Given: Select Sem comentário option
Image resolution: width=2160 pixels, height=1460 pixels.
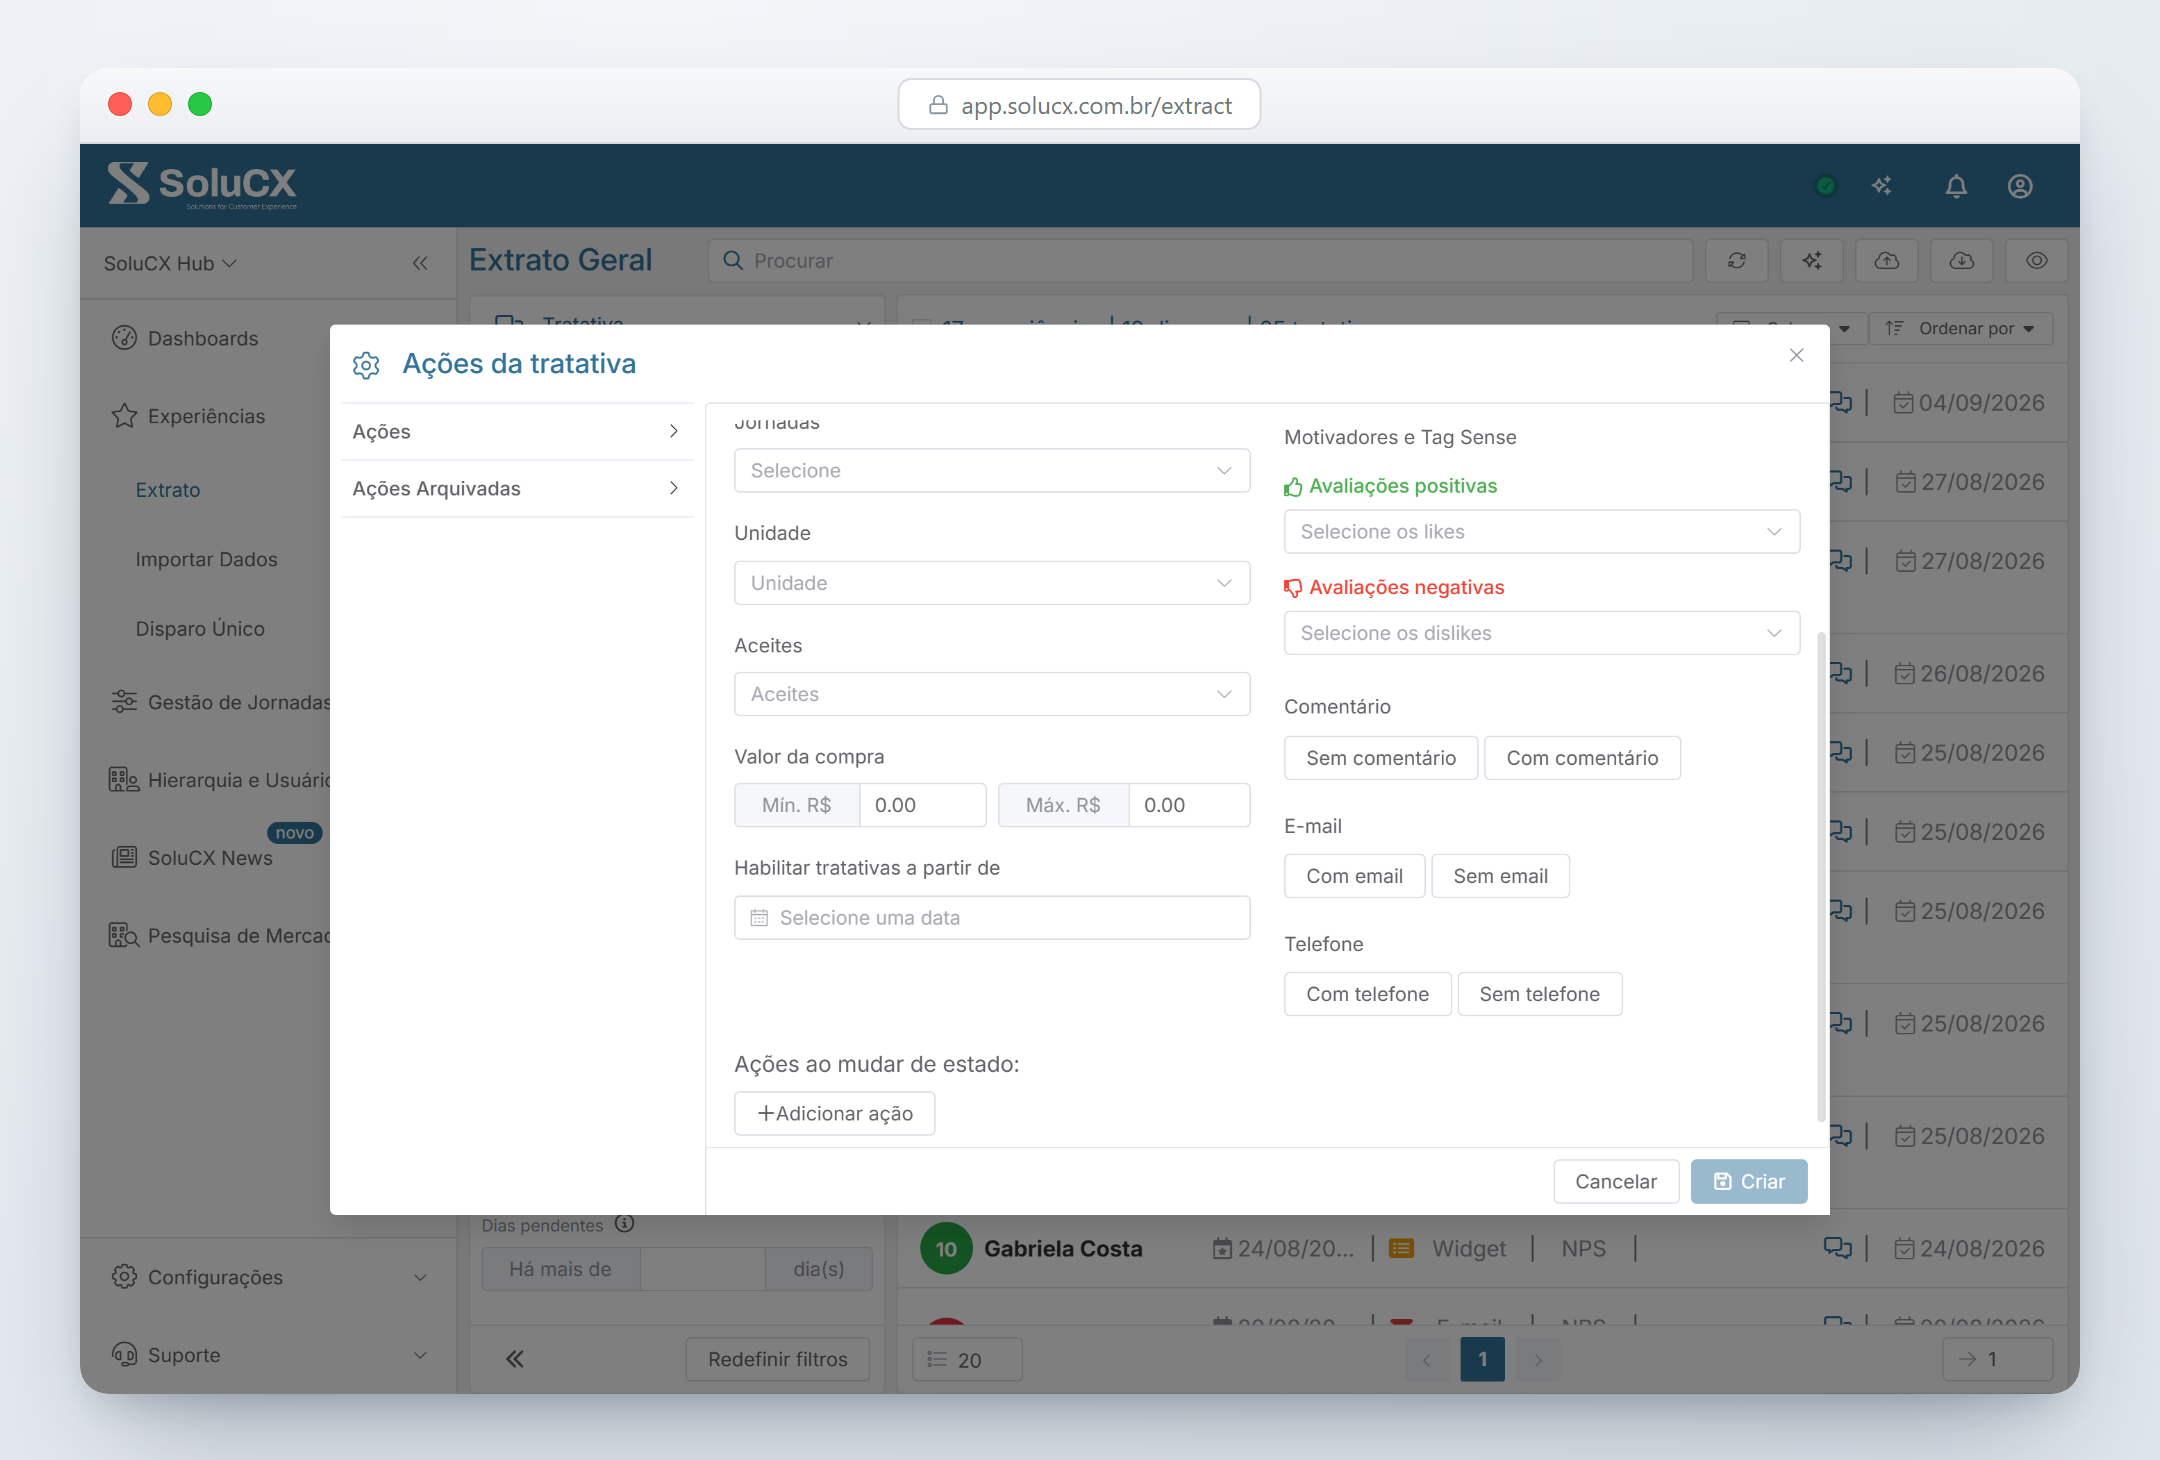Looking at the screenshot, I should click(1381, 758).
